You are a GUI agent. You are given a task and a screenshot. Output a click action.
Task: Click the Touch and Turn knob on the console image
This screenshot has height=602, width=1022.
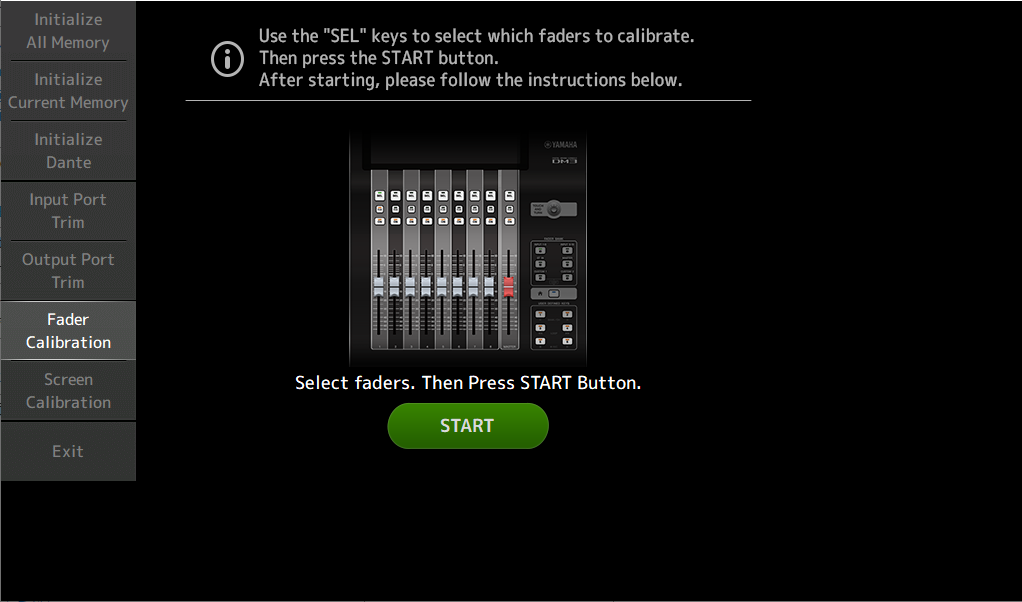point(554,210)
